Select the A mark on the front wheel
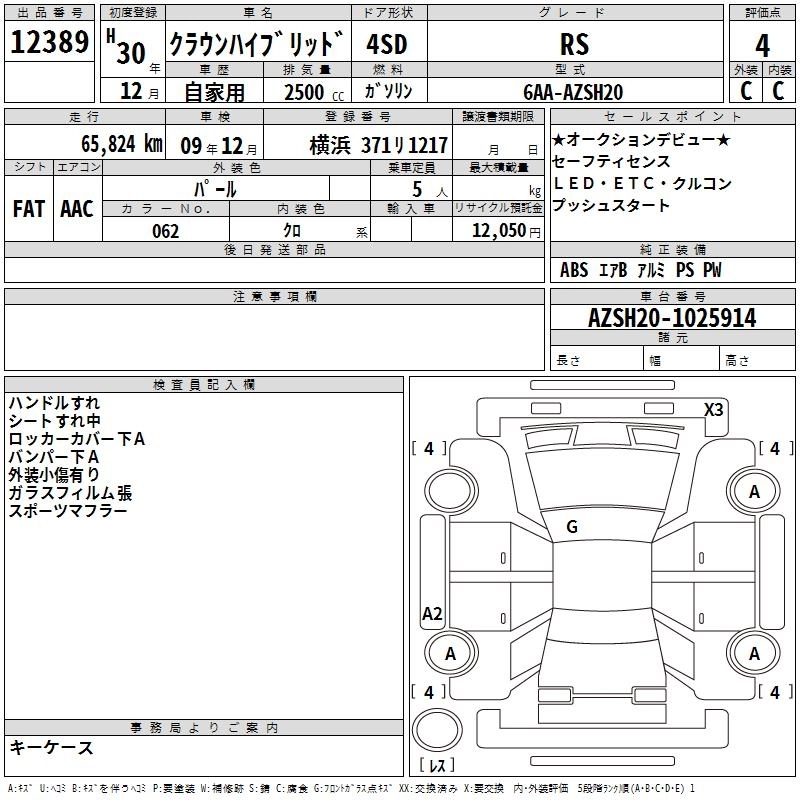800x800 pixels. tap(754, 492)
